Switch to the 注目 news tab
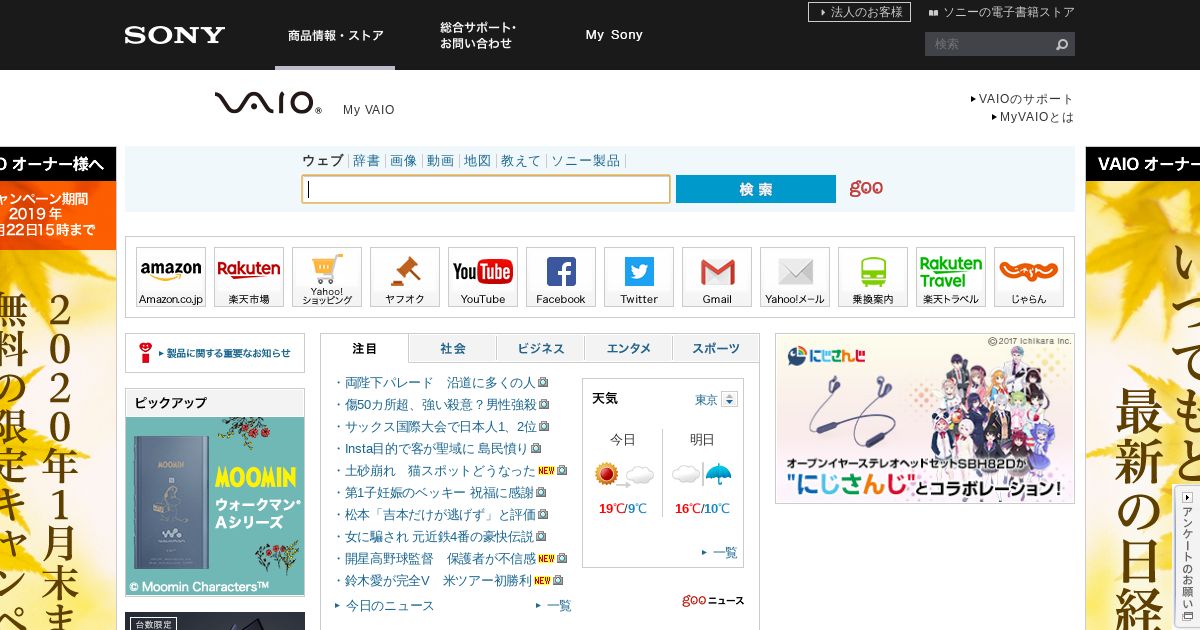This screenshot has width=1200, height=630. click(365, 348)
